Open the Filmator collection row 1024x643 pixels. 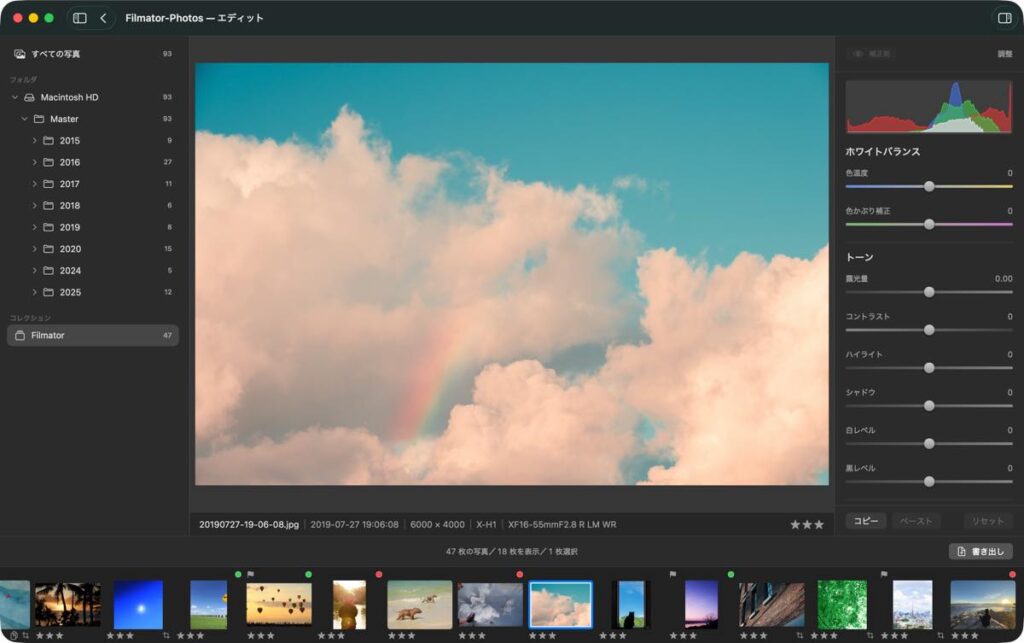coord(93,336)
